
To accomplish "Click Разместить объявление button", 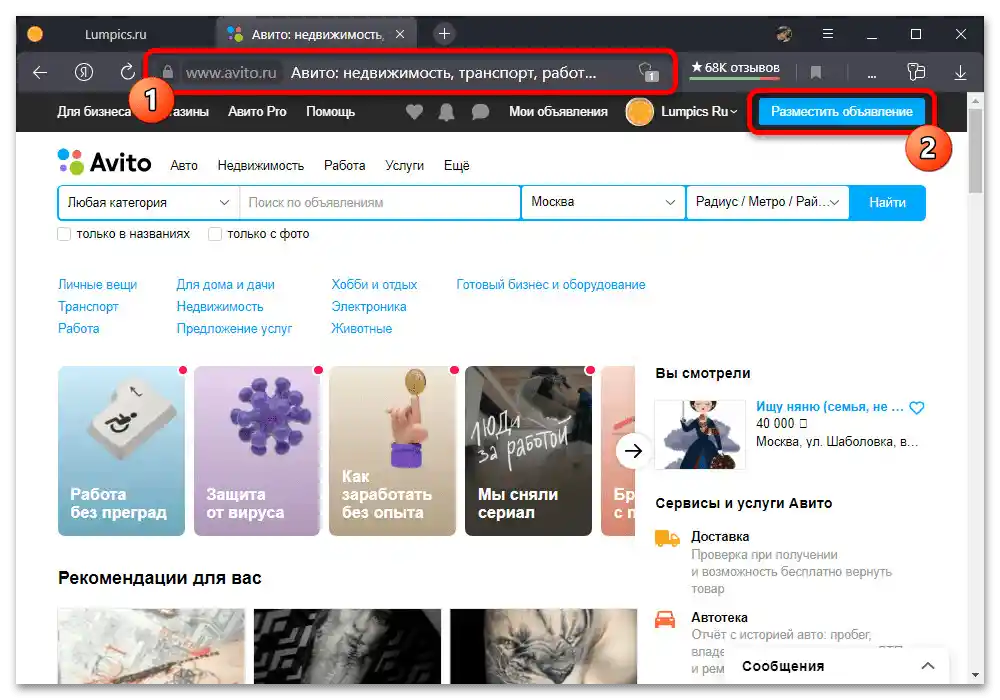I will coord(842,112).
